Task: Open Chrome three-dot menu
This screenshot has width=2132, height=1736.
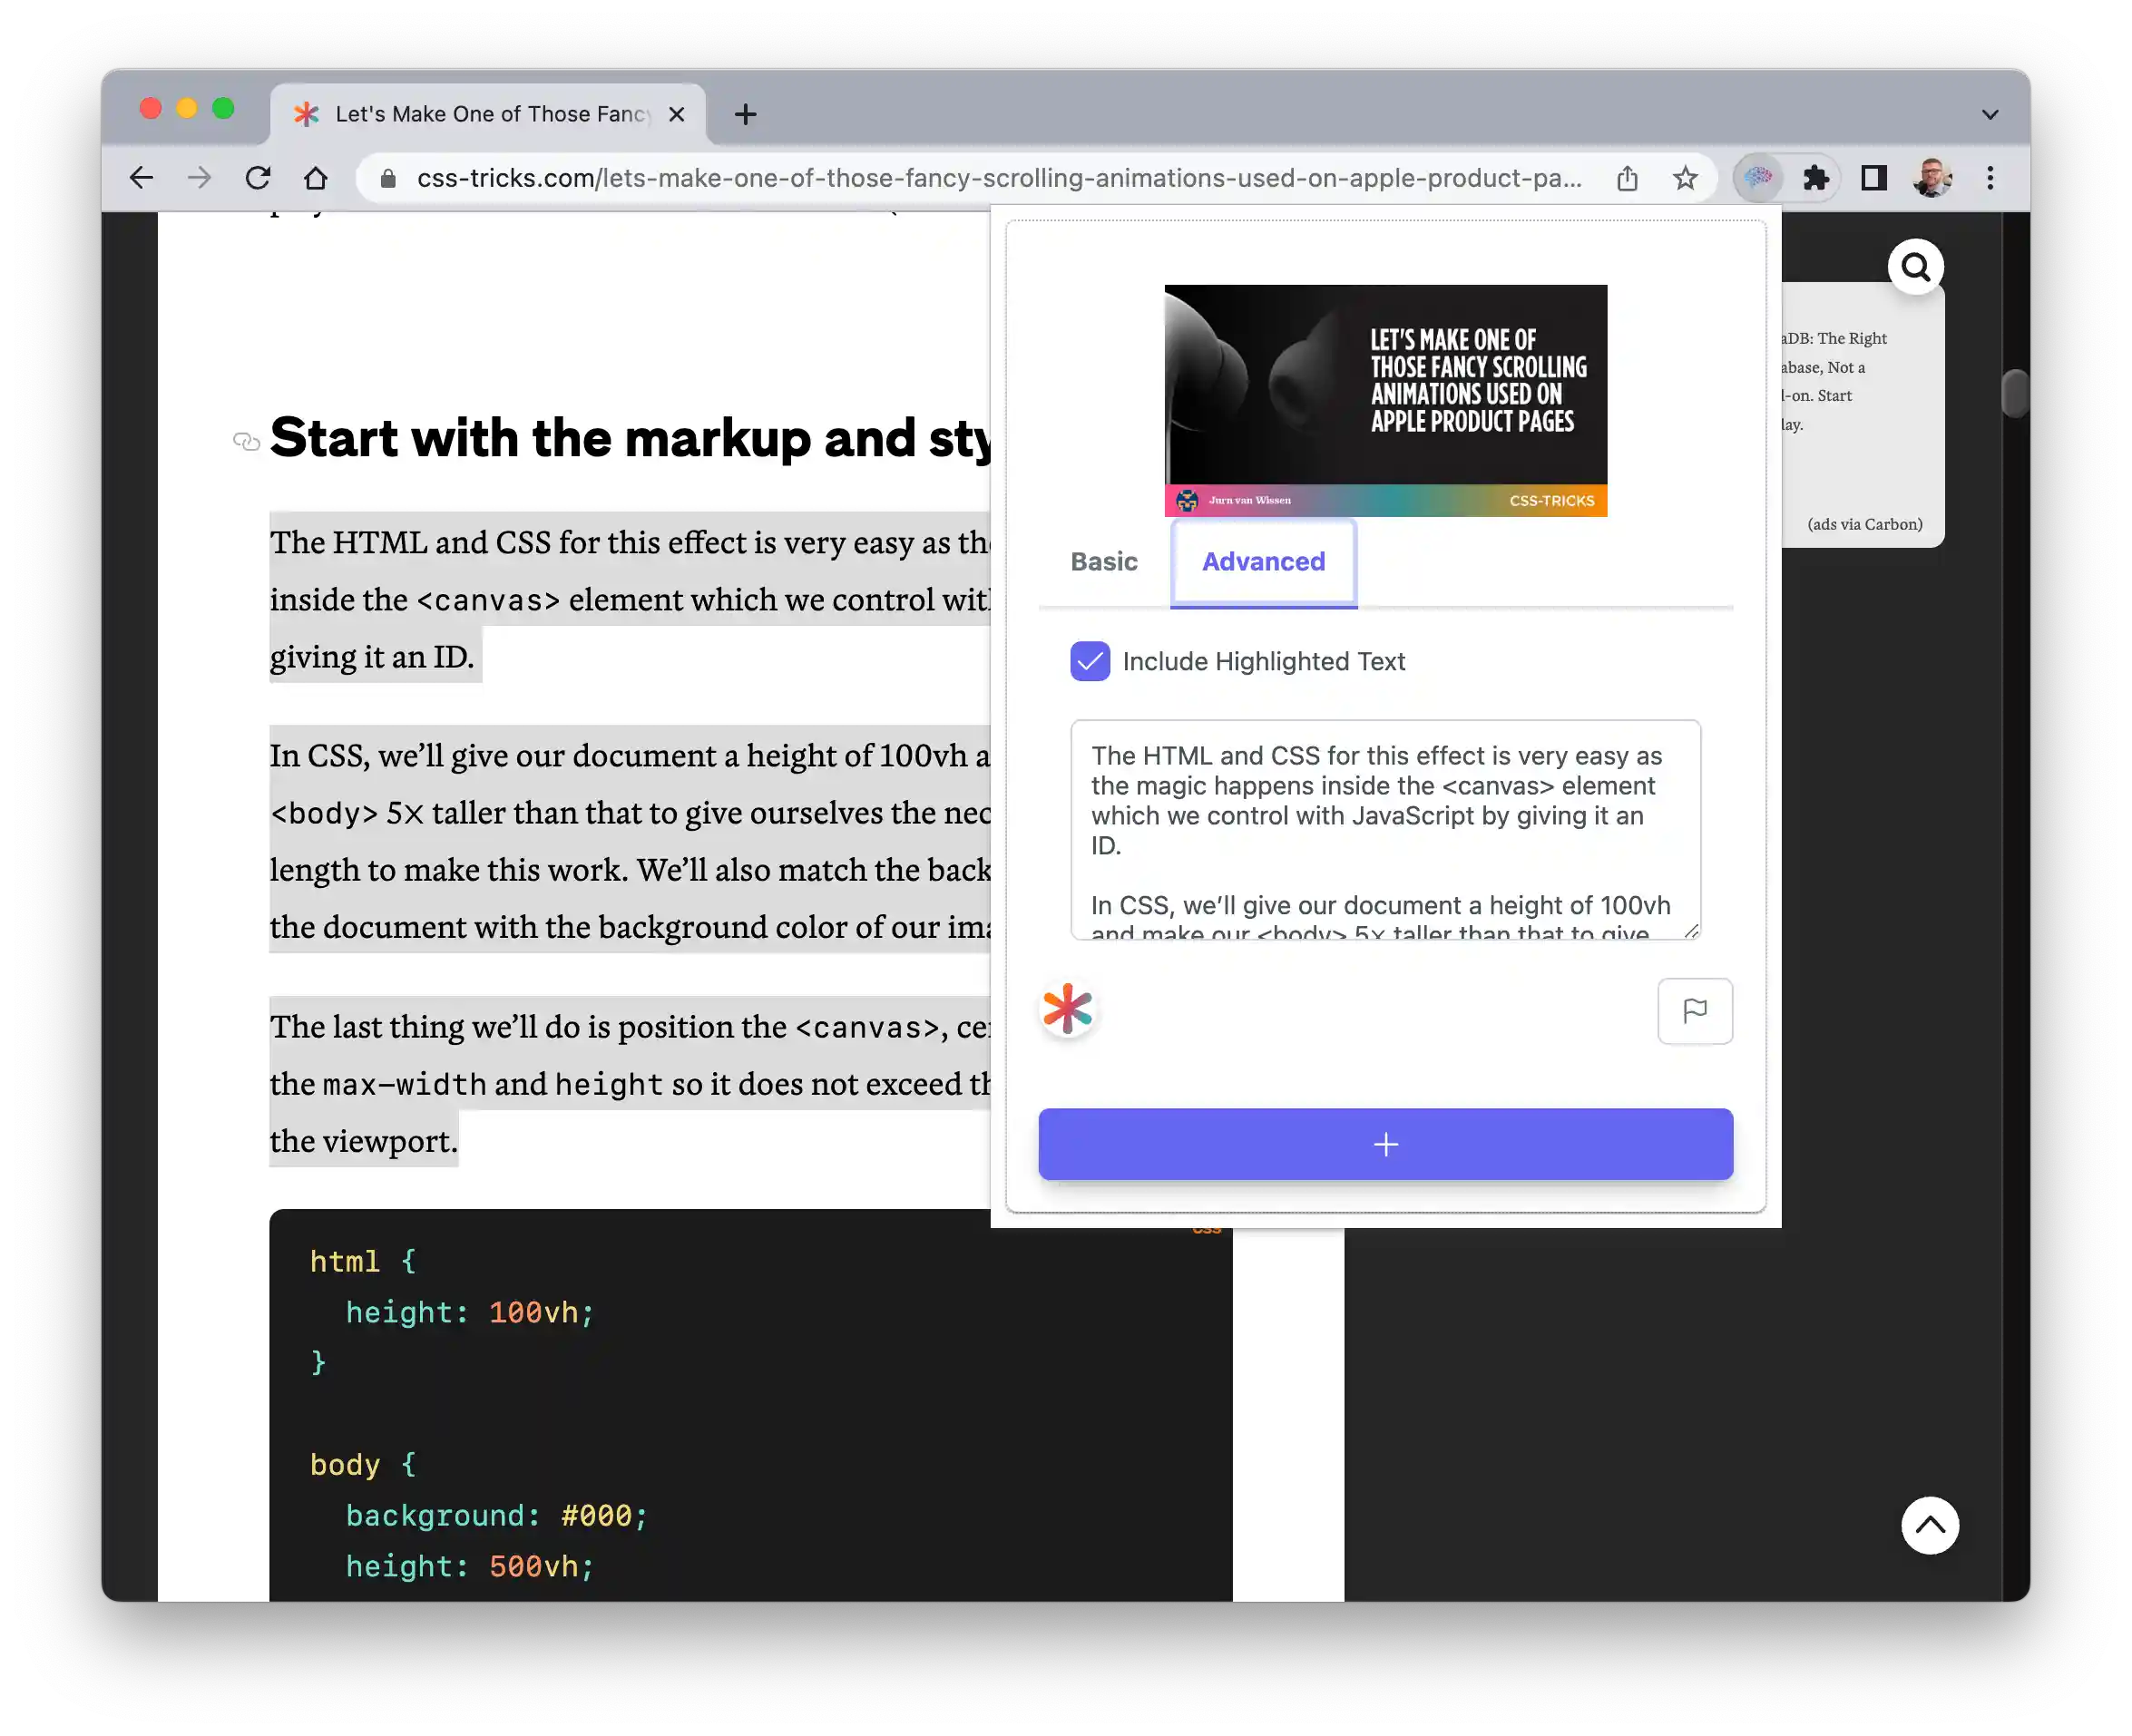Action: 1990,178
